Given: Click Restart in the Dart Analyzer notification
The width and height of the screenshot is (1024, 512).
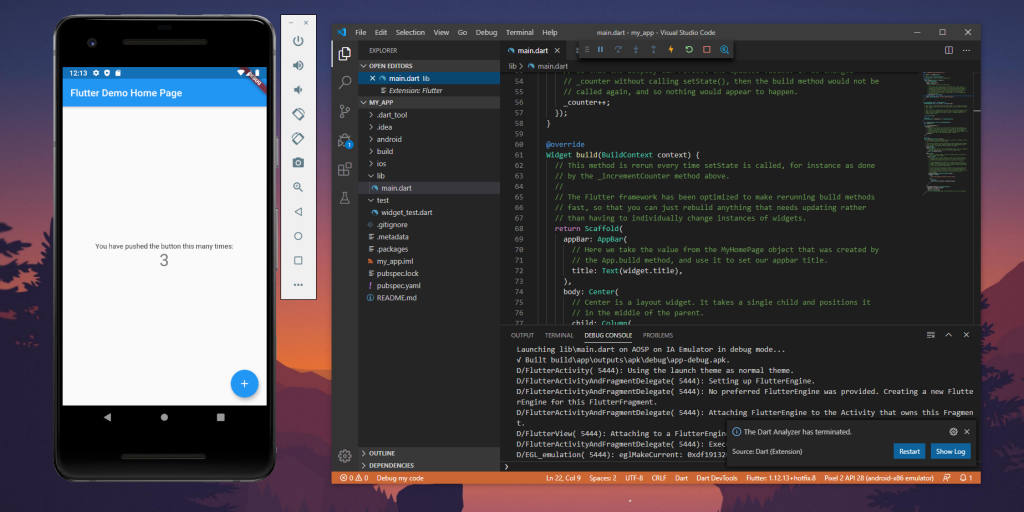Looking at the screenshot, I should coord(908,451).
